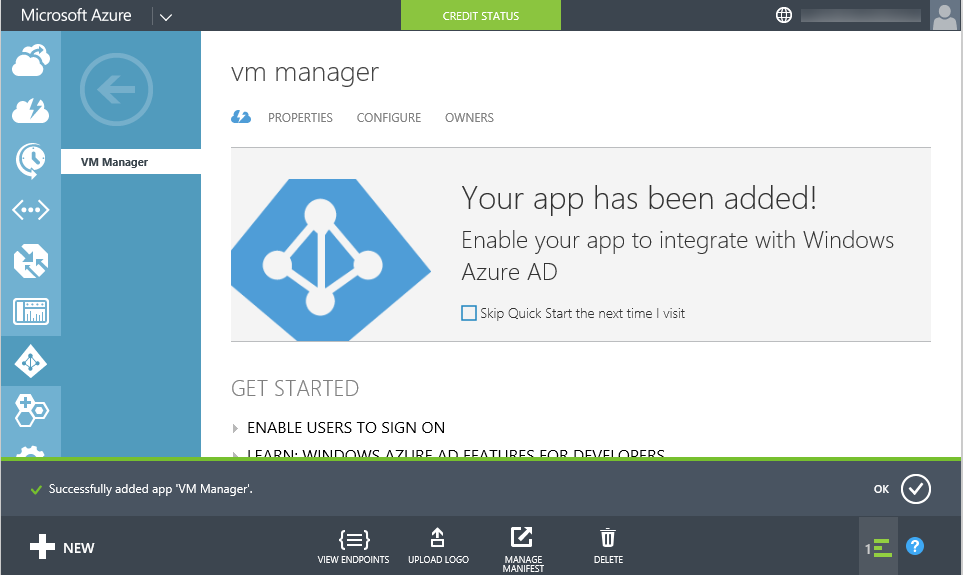Click the Credit Status button
Viewport: 963px width, 575px height.
click(481, 15)
